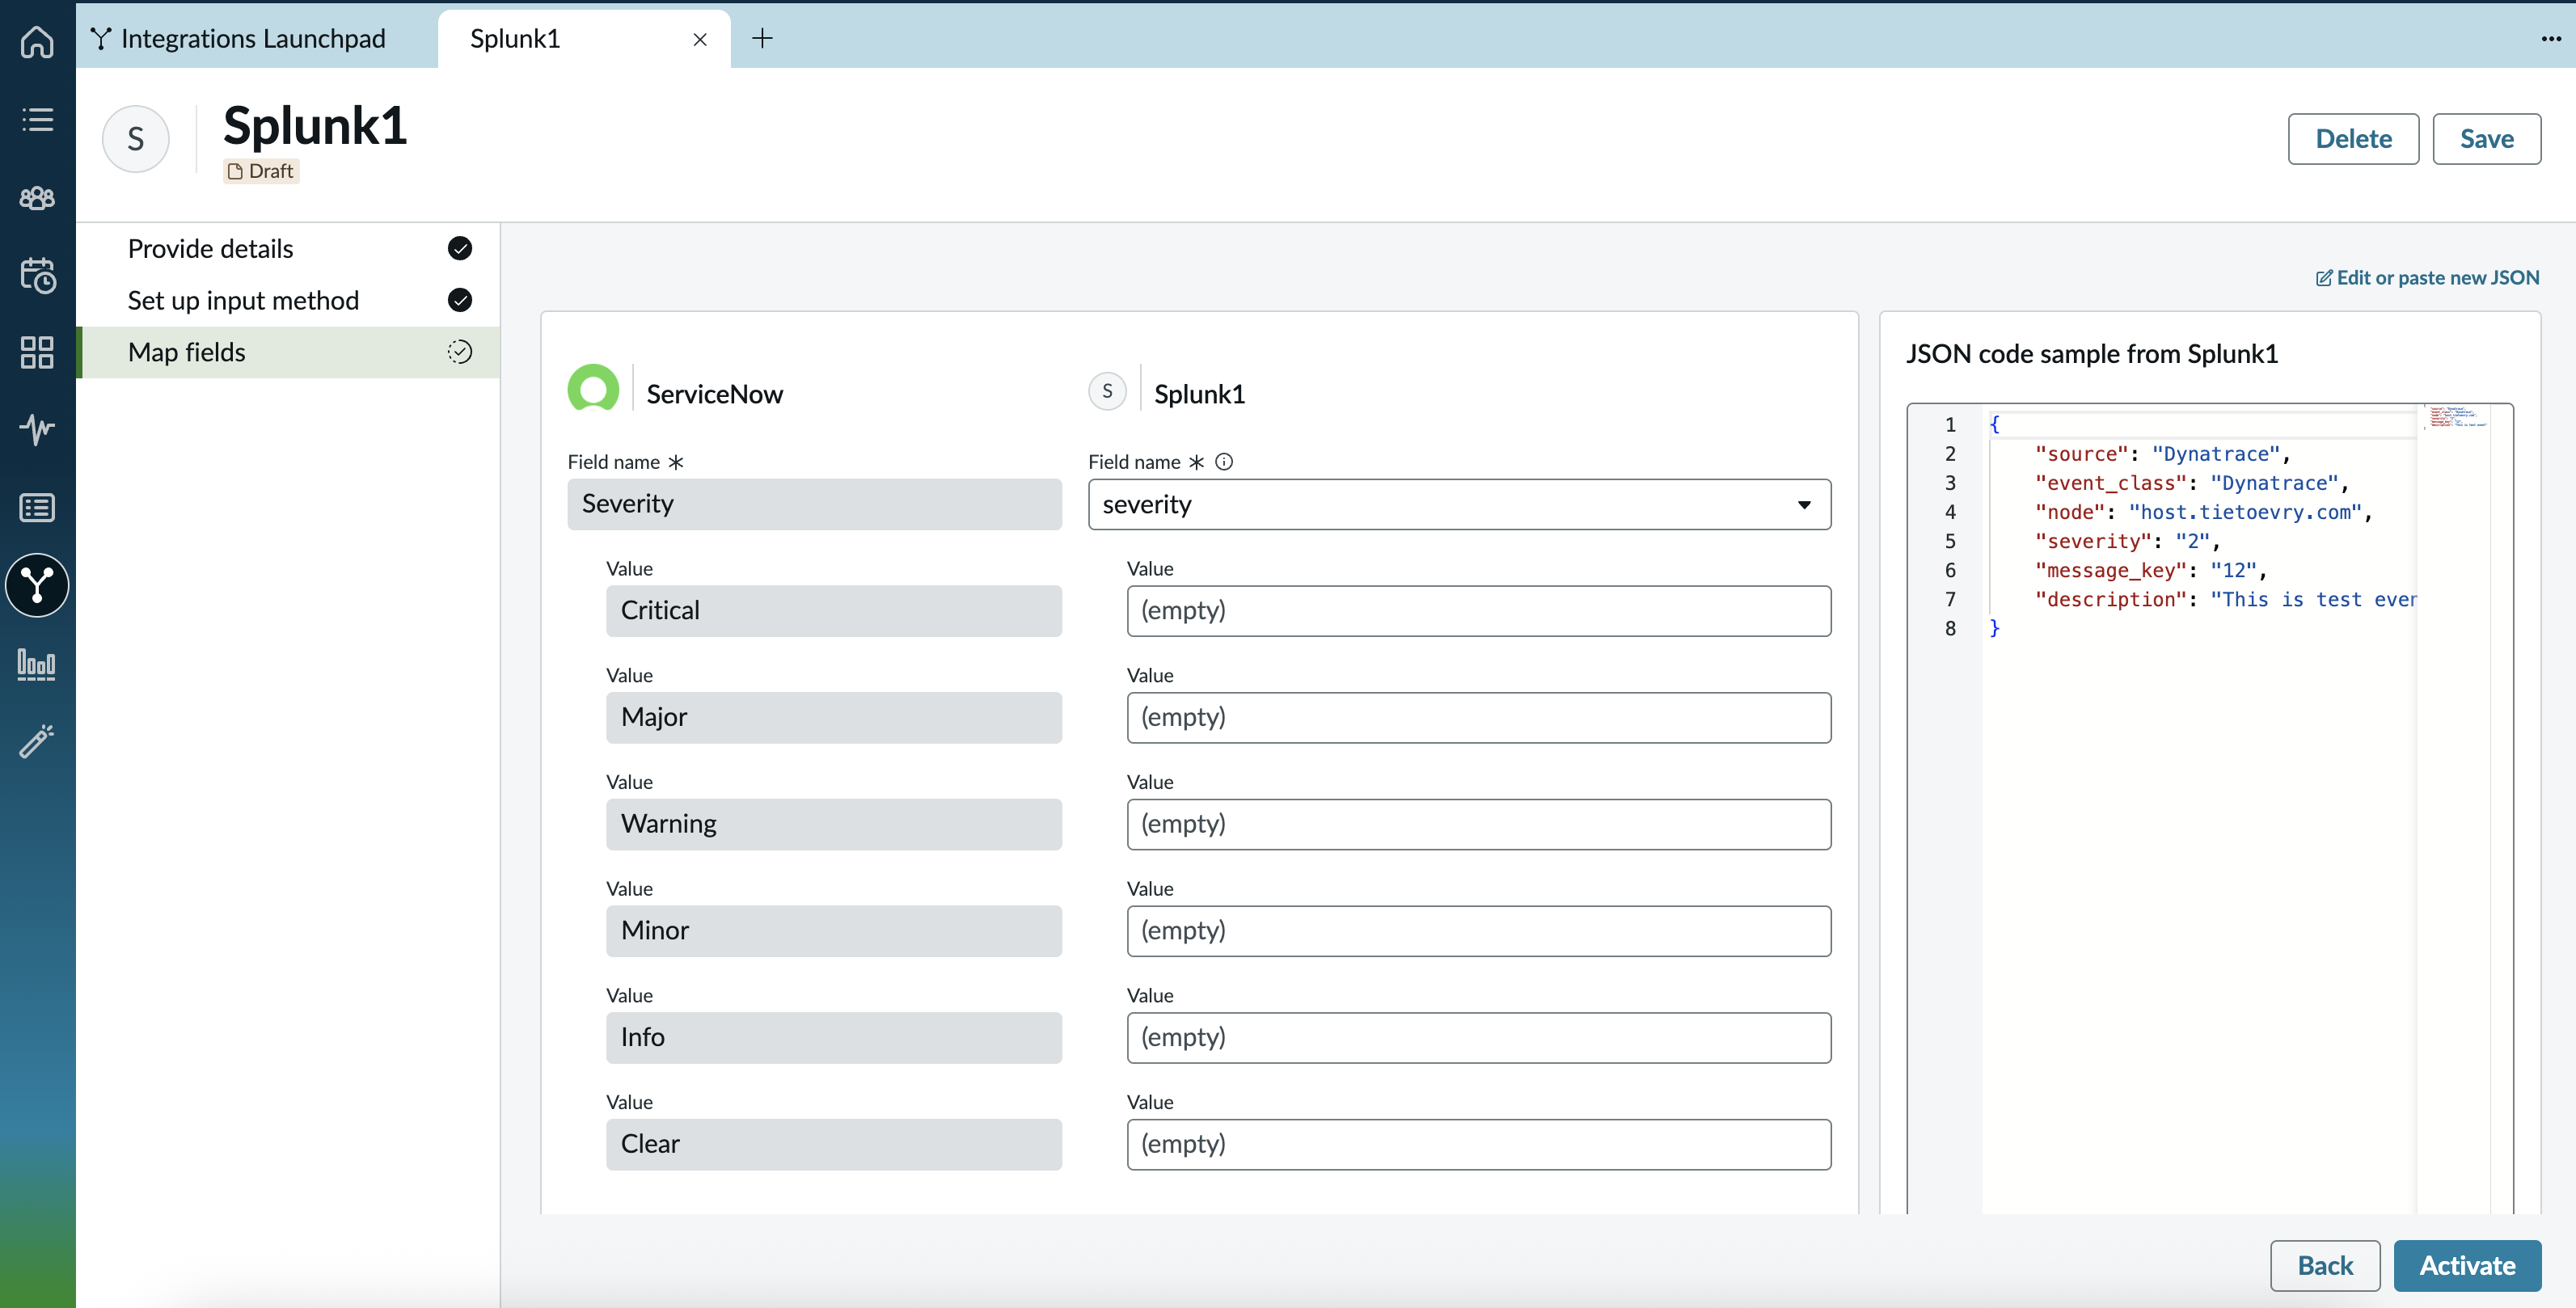Viewport: 2576px width, 1308px height.
Task: Click the "source": "Dynatrace" JSON line
Action: pos(2162,454)
